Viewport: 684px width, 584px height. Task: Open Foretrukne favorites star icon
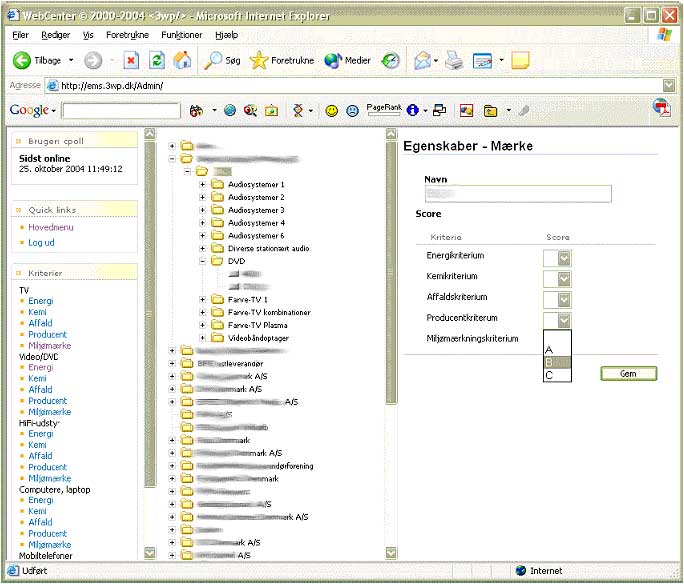[259, 60]
